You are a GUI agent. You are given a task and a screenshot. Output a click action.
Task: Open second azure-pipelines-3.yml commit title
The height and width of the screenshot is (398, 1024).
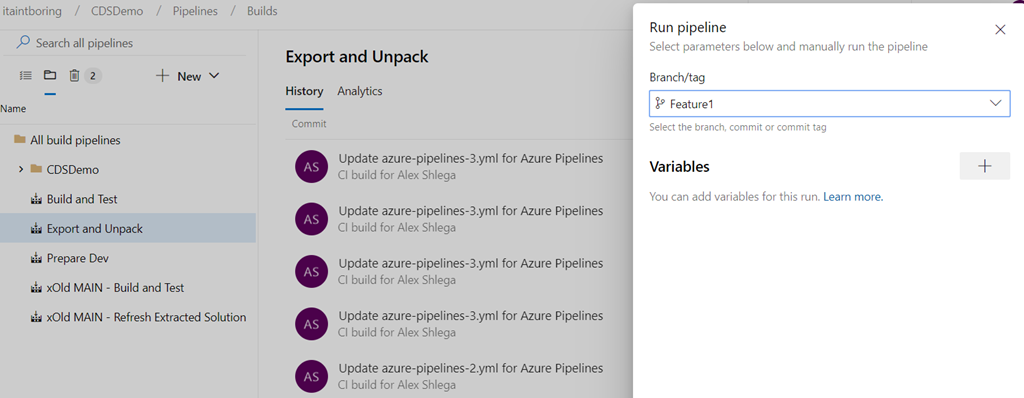[x=470, y=210]
